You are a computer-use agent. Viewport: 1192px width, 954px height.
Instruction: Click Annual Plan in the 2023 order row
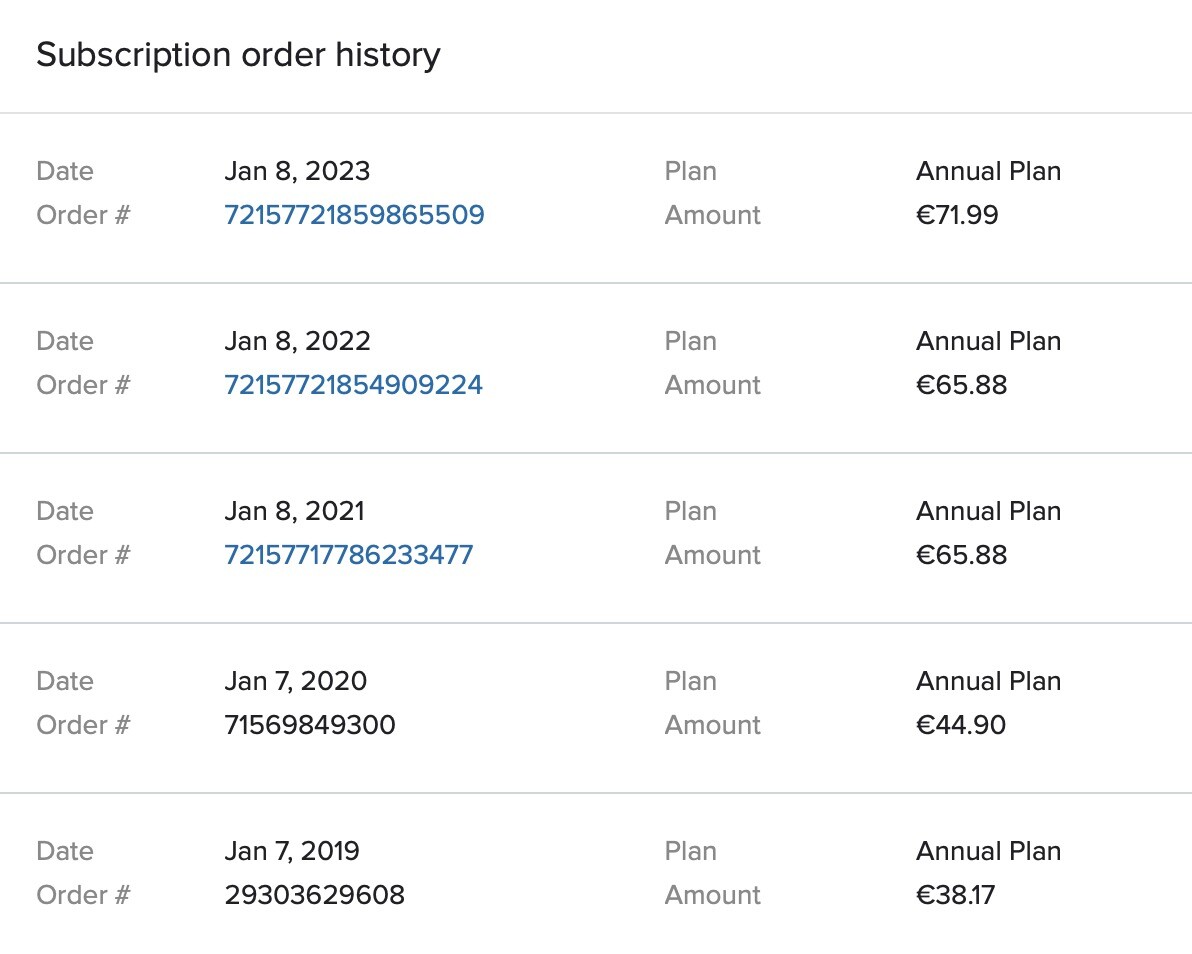click(x=988, y=171)
